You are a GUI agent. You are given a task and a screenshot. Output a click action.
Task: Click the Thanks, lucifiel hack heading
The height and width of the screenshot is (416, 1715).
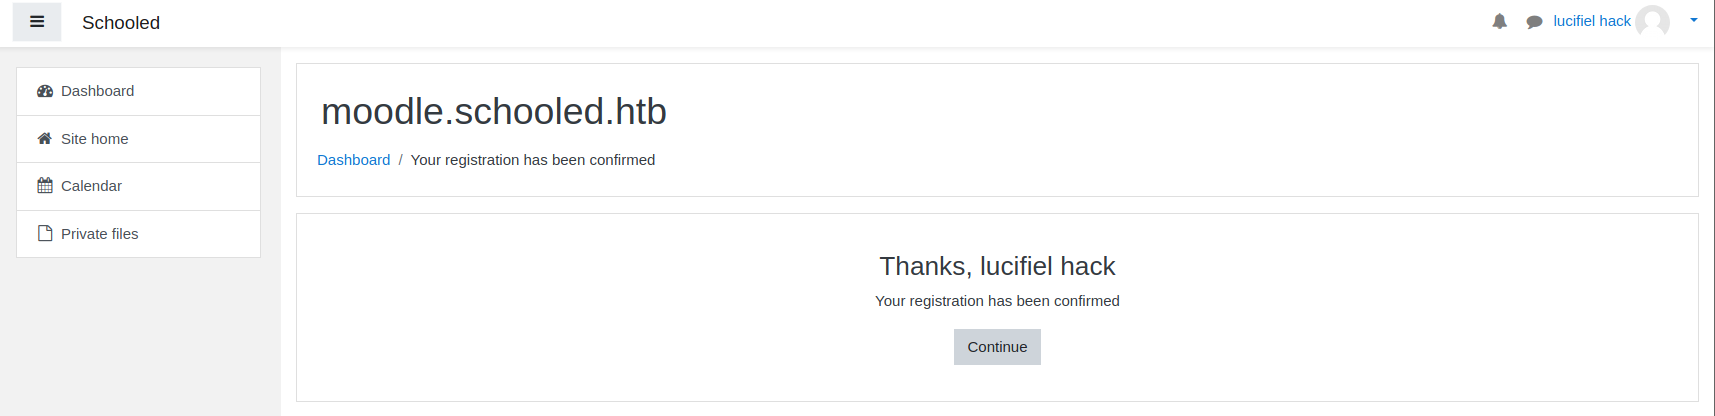click(997, 266)
